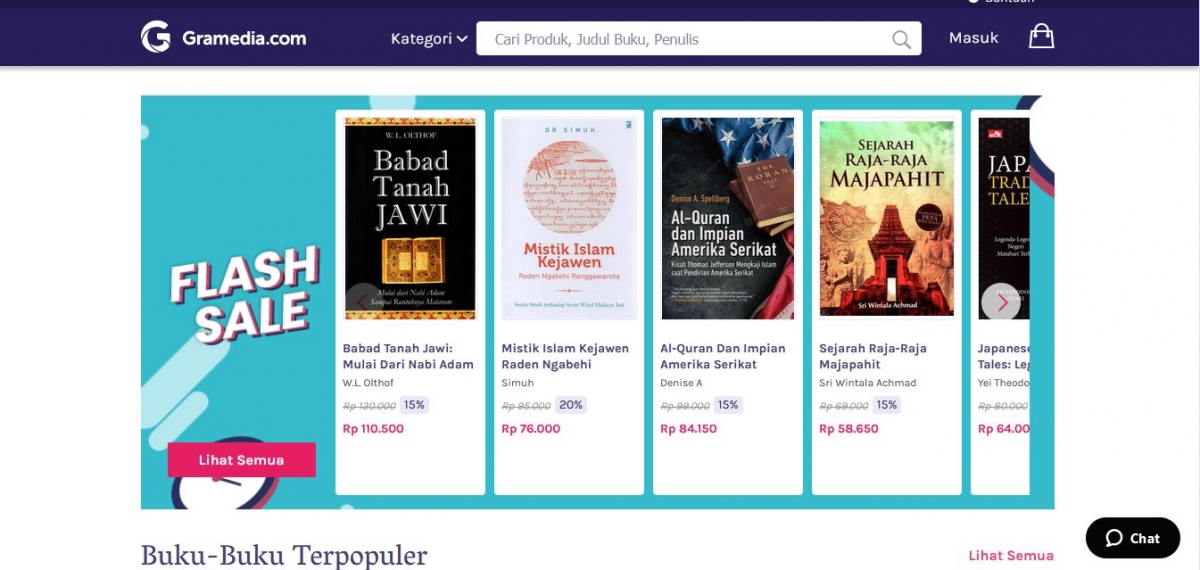Viewport: 1200px width, 570px height.
Task: Click the Masuk login link
Action: pos(973,38)
